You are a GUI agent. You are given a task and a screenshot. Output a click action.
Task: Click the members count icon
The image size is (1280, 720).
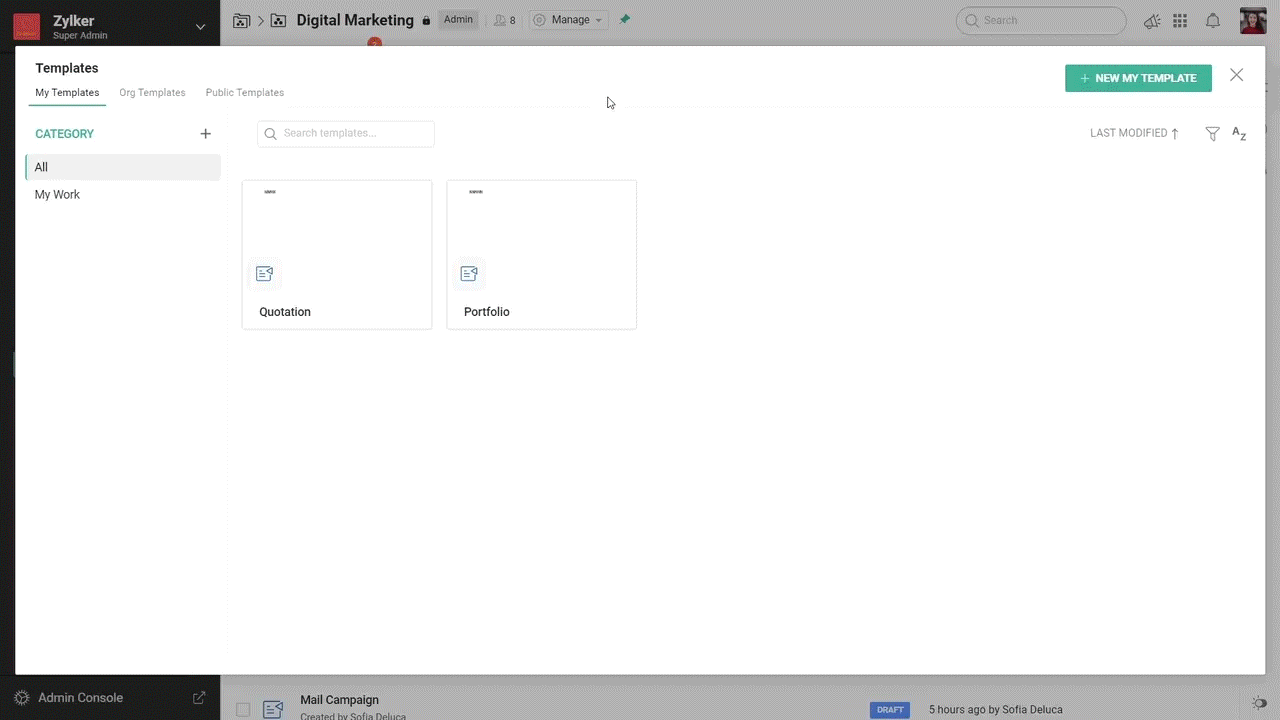[x=505, y=20]
